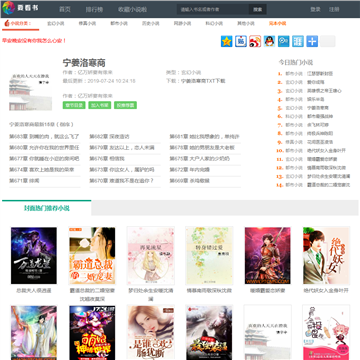Select the 科幻小说 category tab
Image resolution: width=360 pixels, height=360 pixels.
[214, 23]
